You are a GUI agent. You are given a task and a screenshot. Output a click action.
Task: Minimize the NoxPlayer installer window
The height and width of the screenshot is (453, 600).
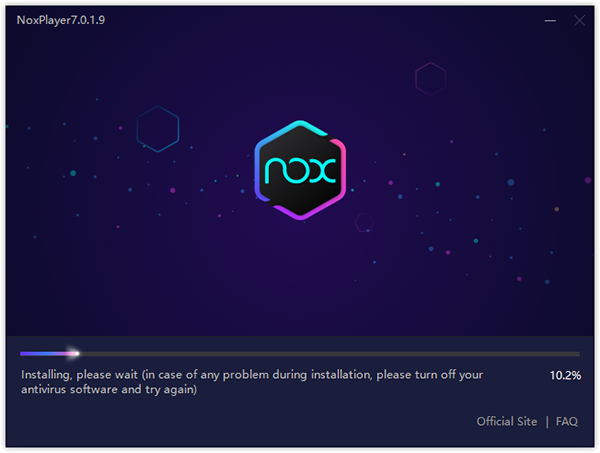click(x=550, y=20)
